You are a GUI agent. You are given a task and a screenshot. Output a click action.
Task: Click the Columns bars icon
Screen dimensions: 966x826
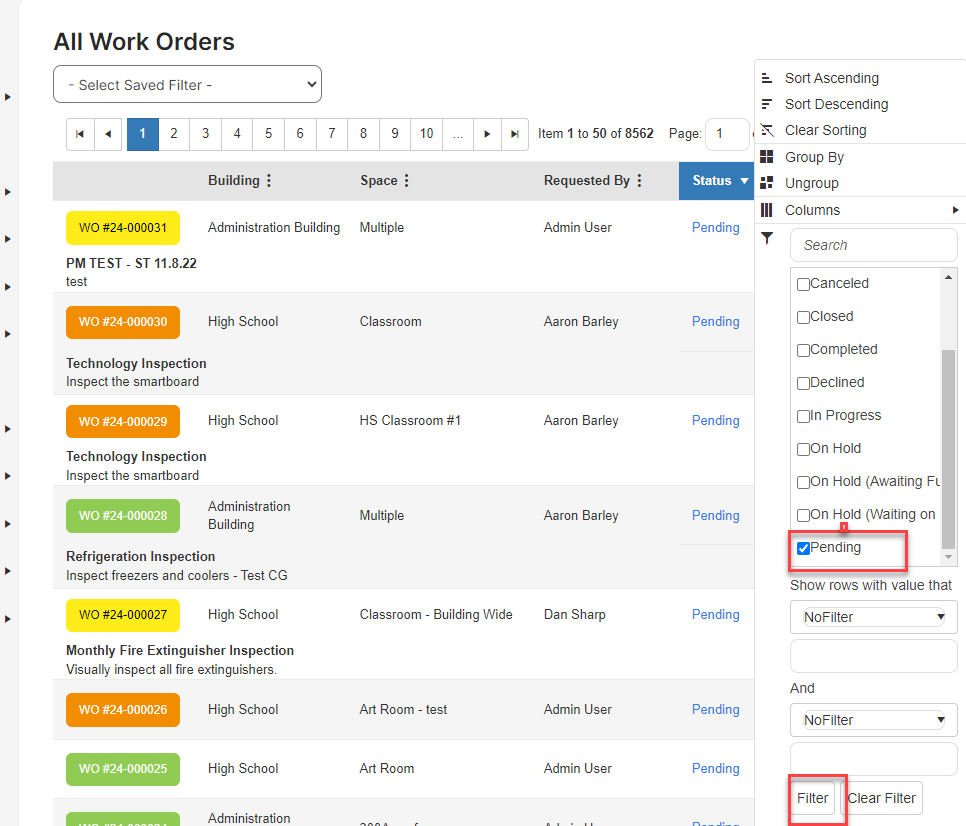[766, 210]
